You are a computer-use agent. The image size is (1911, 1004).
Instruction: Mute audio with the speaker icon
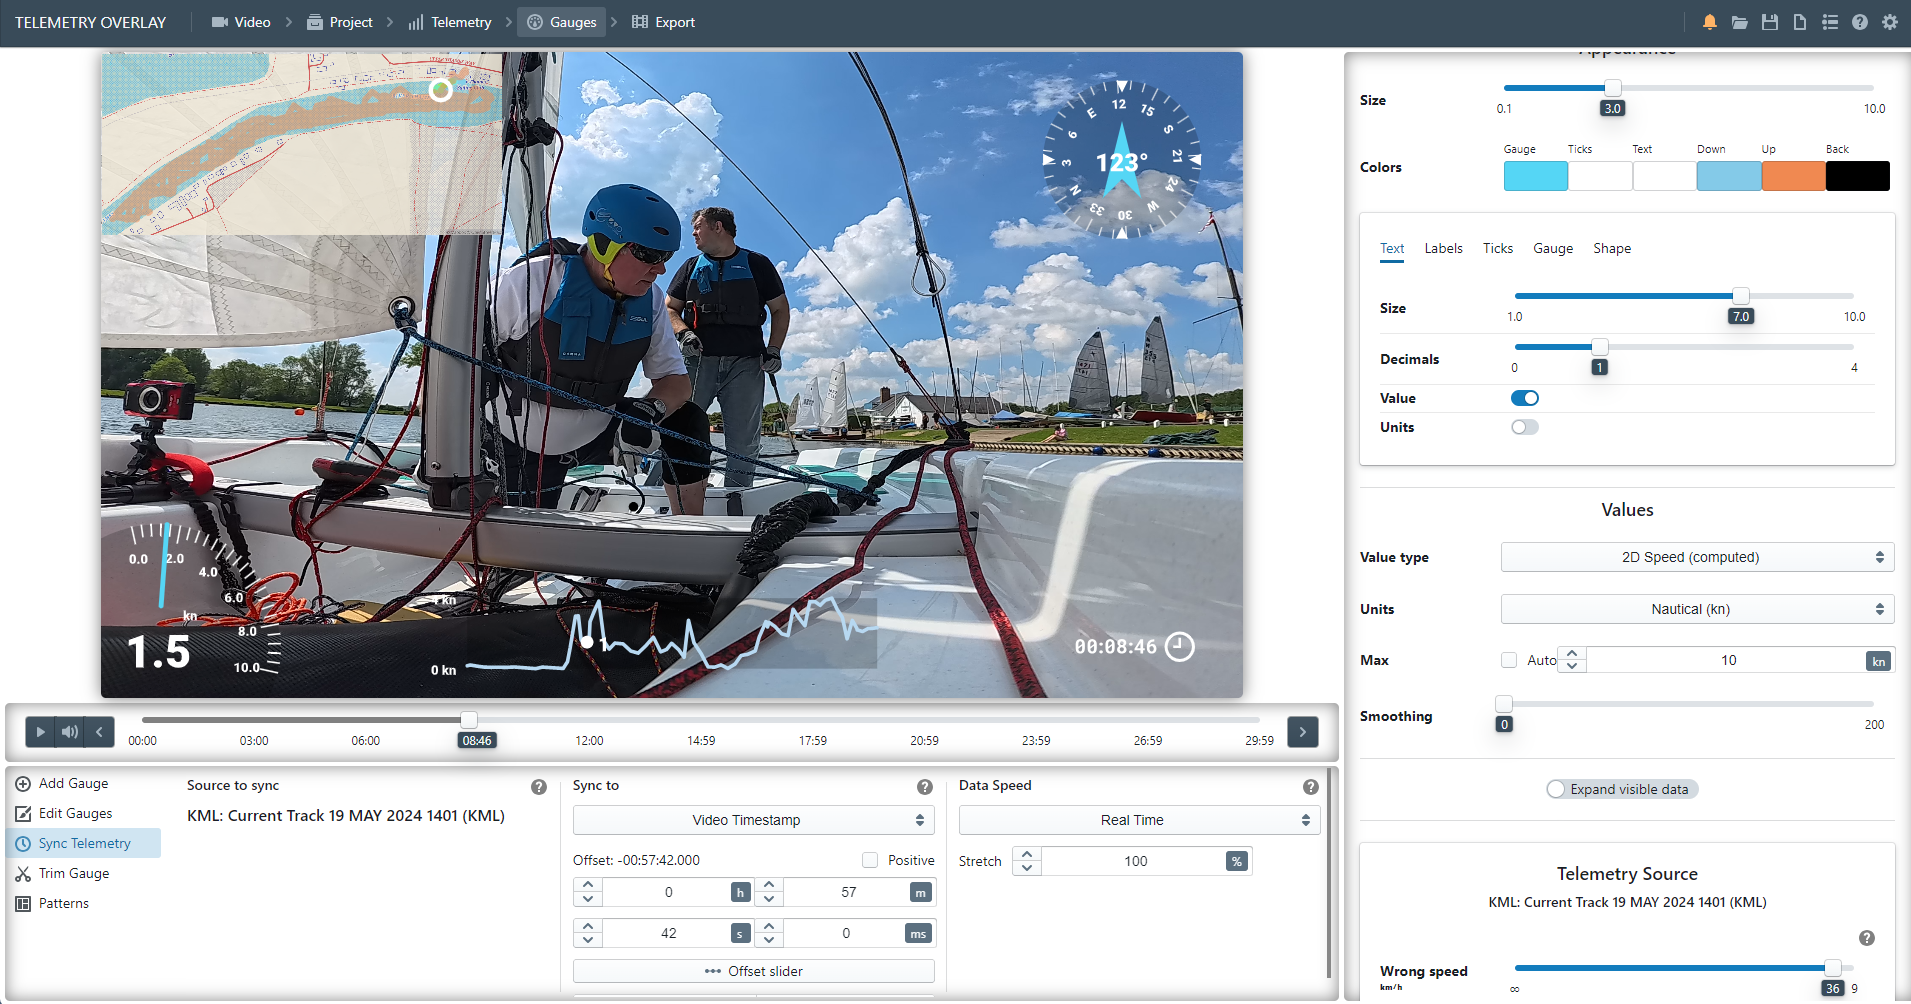pyautogui.click(x=69, y=732)
